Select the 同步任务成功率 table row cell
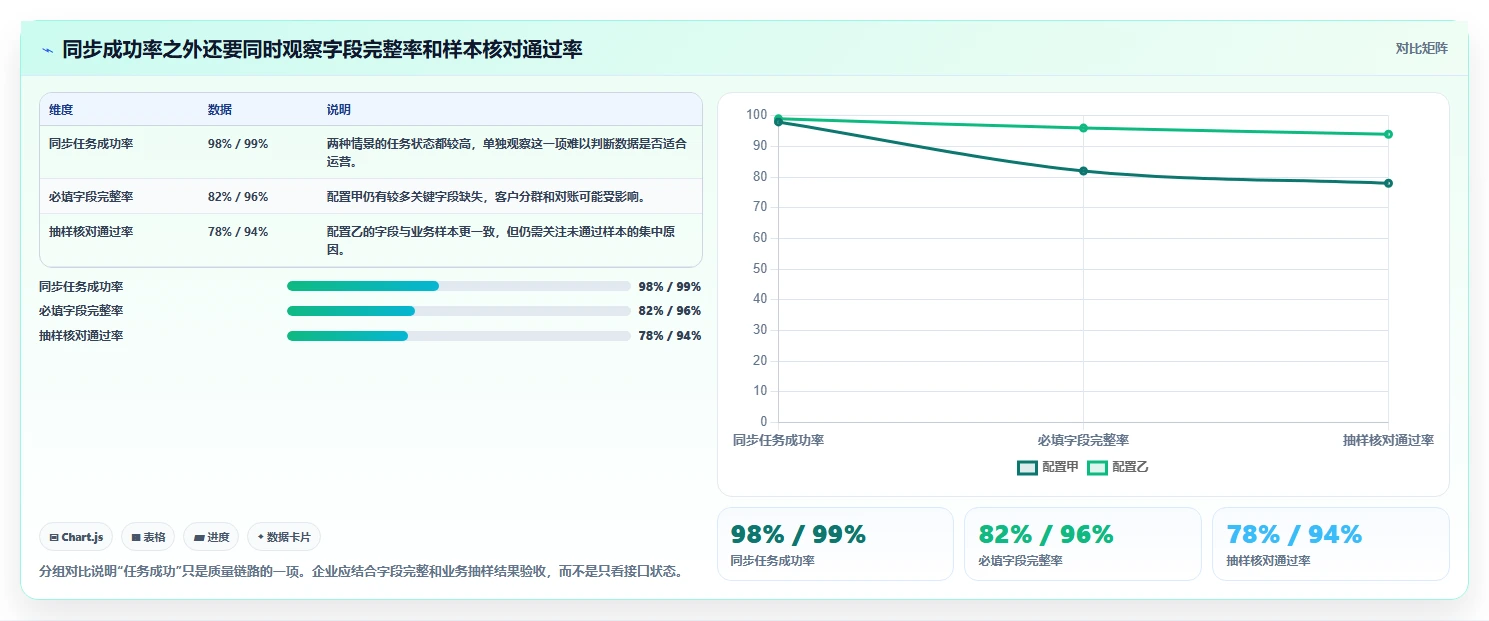 coord(91,144)
